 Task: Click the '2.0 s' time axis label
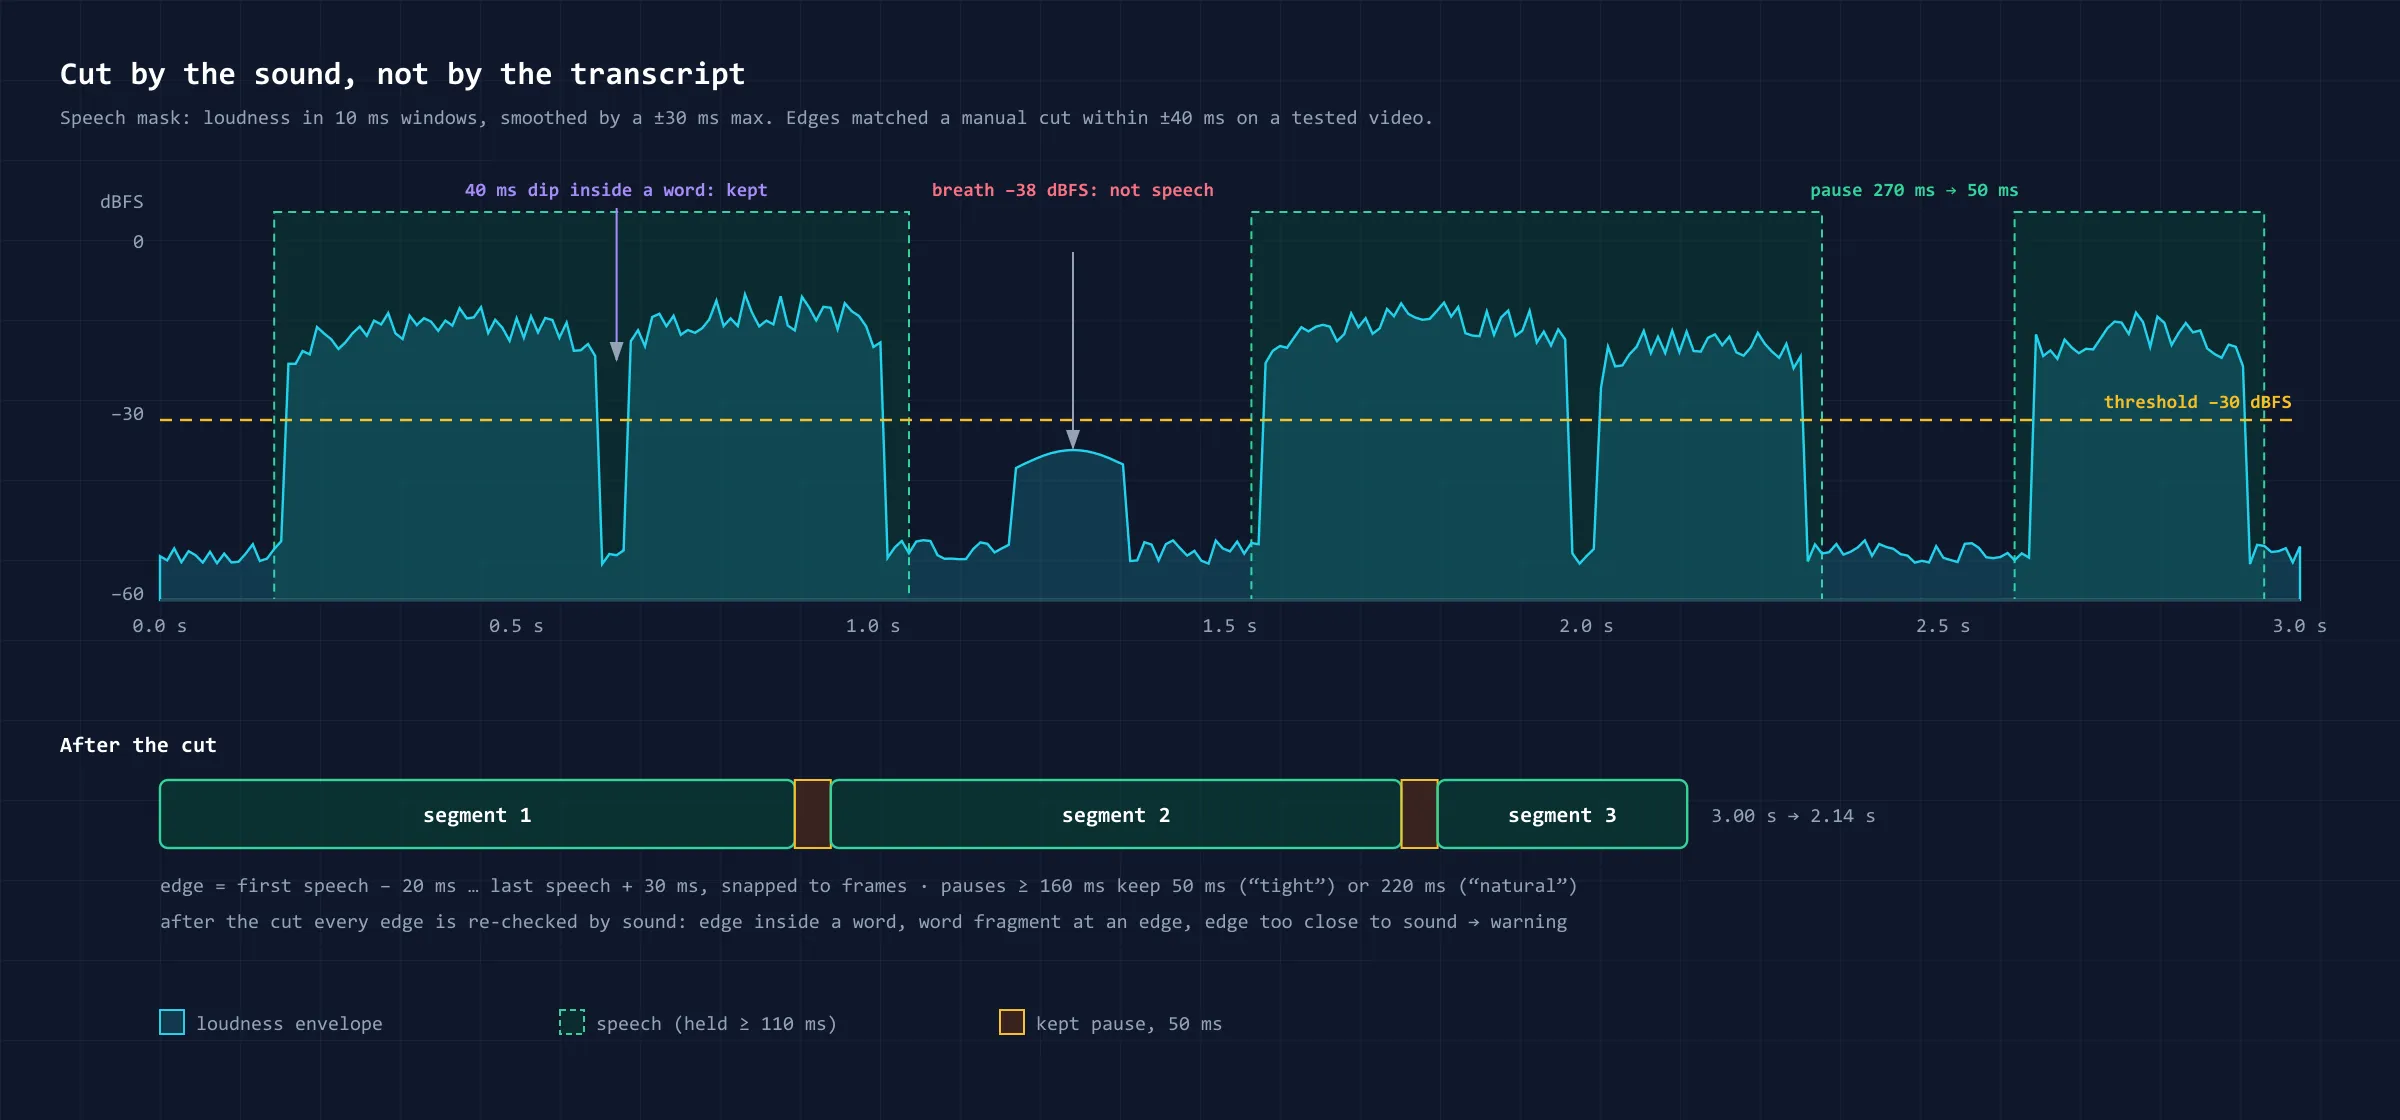(x=1586, y=626)
